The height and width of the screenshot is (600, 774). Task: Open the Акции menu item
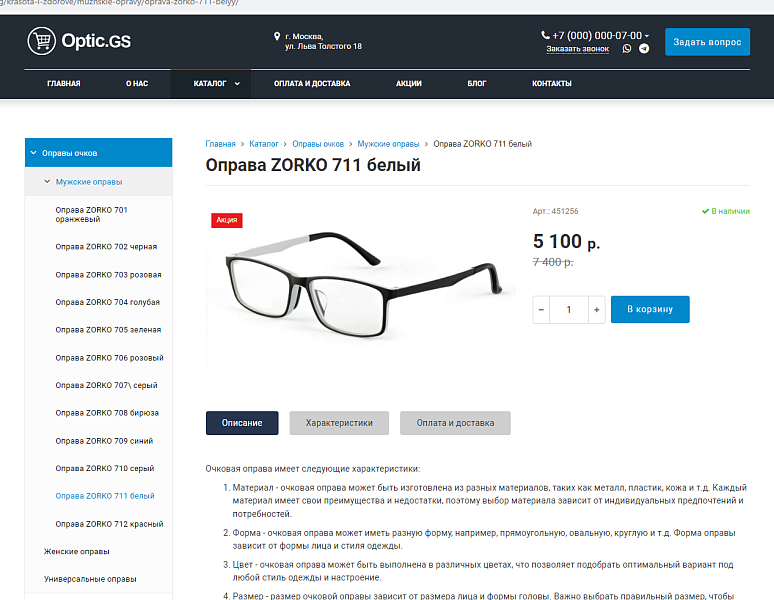408,84
